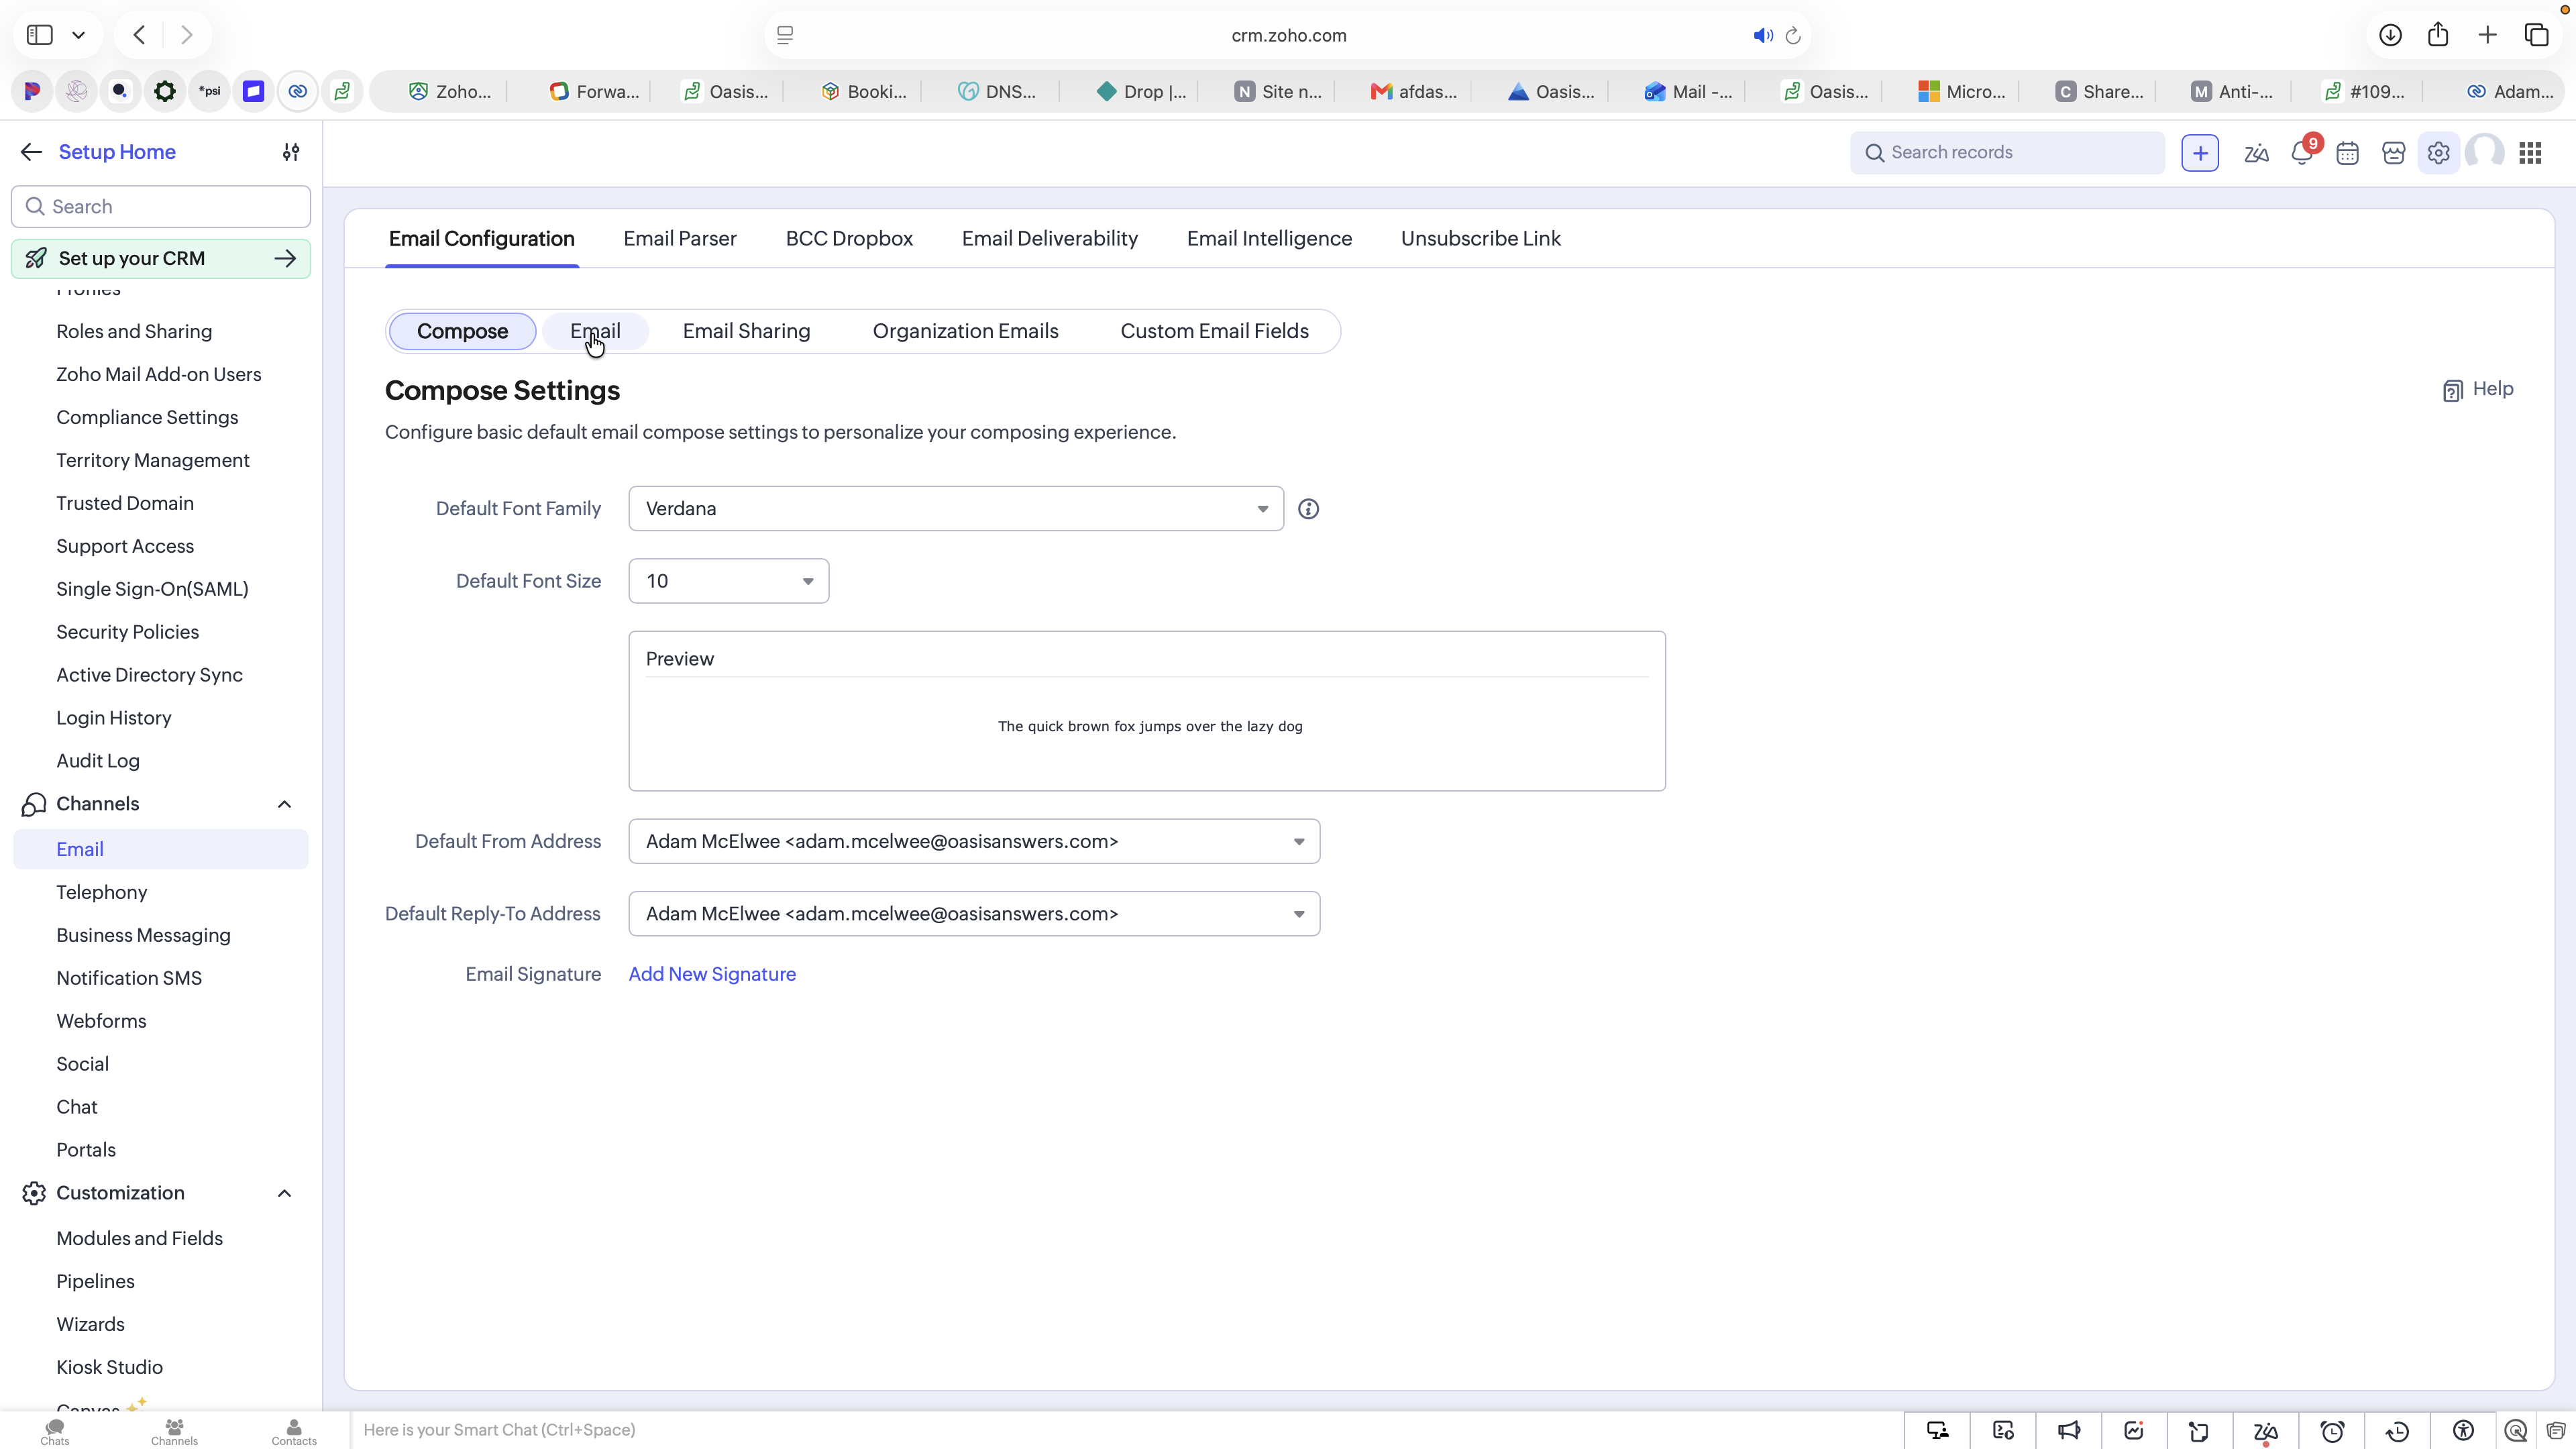Open Modules and Fields in sidebar
The image size is (2576, 1449).
pos(139,1238)
